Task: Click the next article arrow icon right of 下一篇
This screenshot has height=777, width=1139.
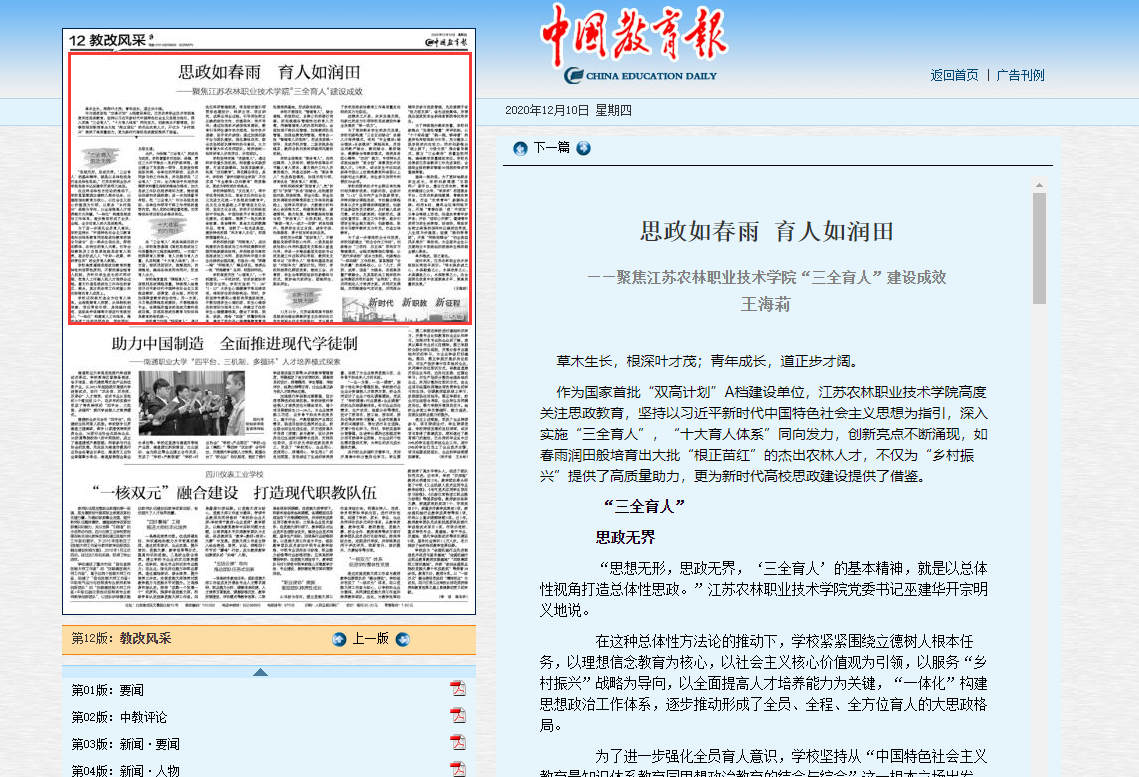Action: (583, 148)
